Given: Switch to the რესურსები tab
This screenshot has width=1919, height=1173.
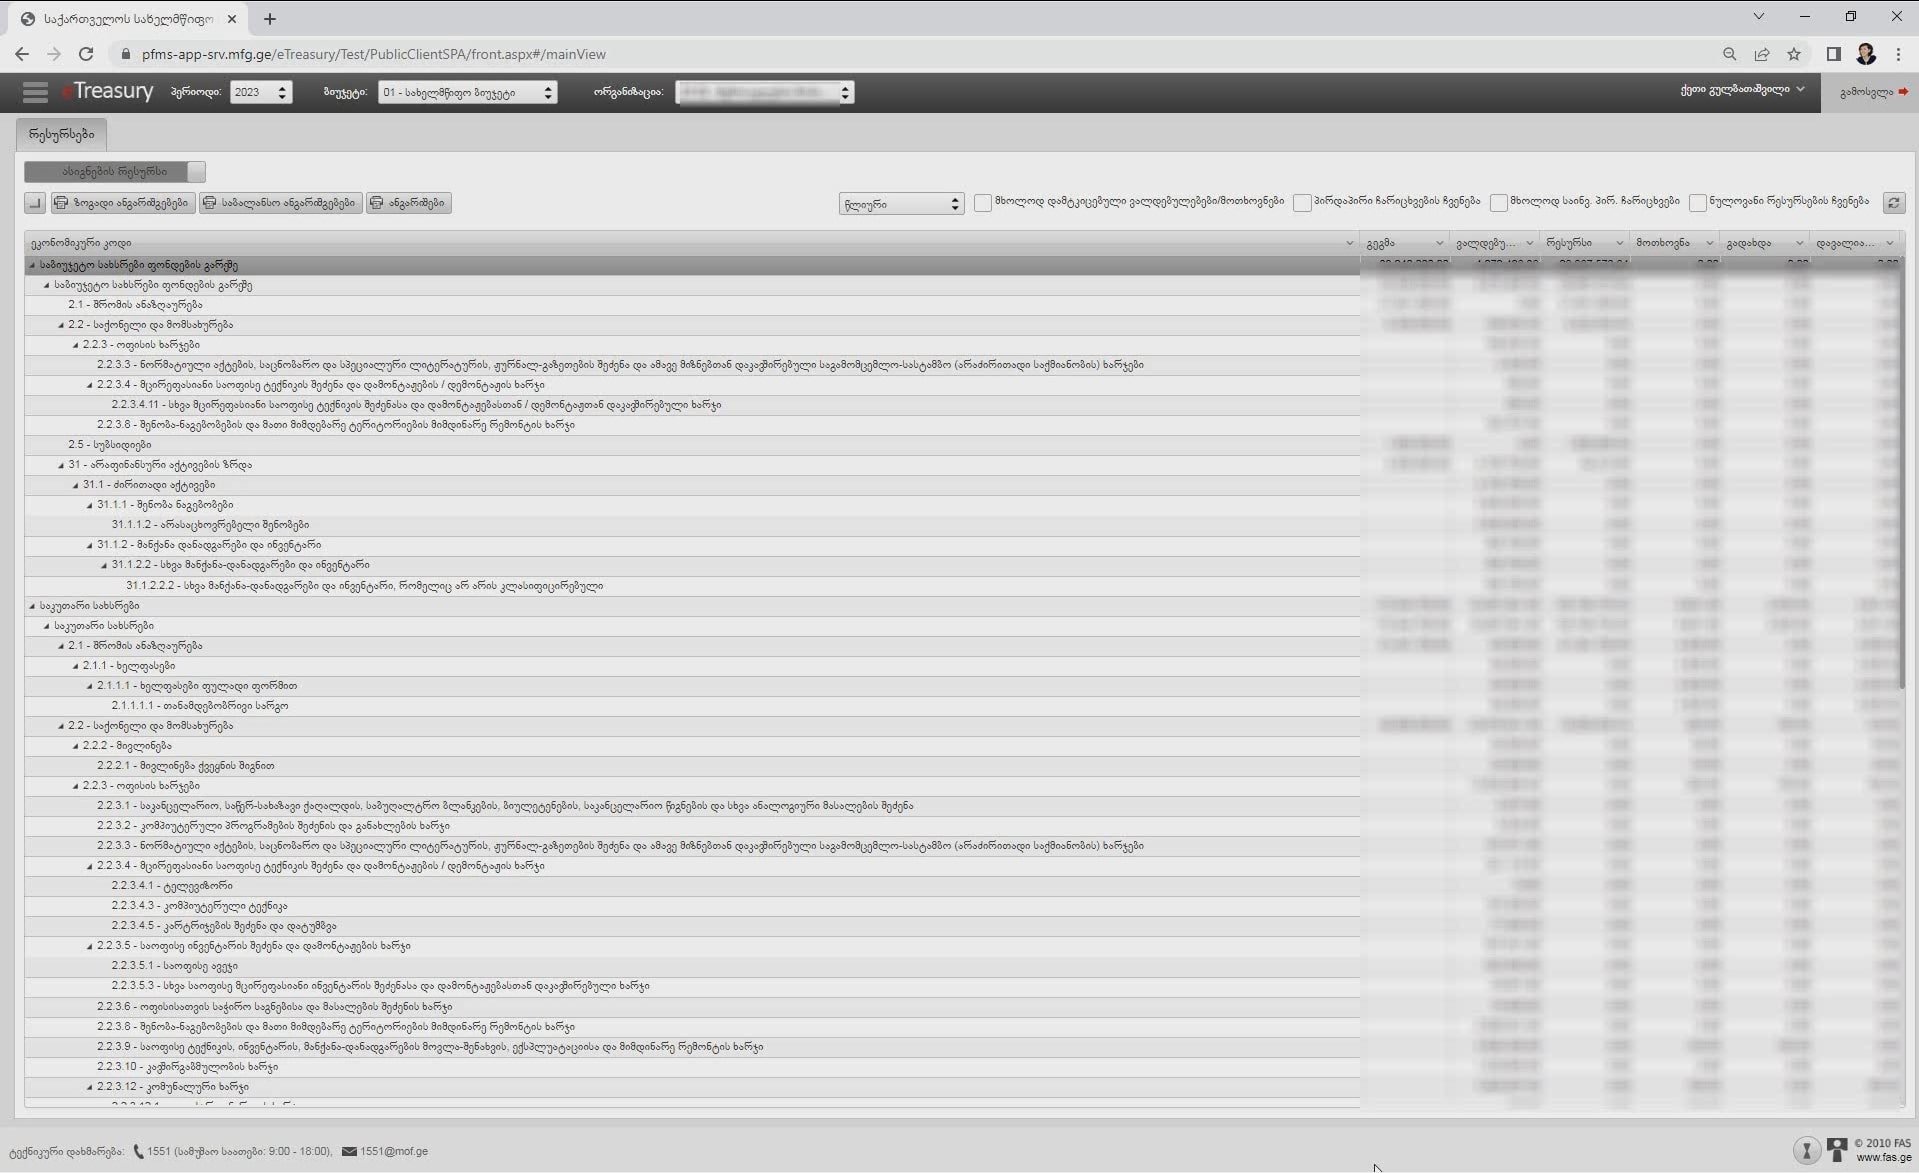Looking at the screenshot, I should [62, 134].
